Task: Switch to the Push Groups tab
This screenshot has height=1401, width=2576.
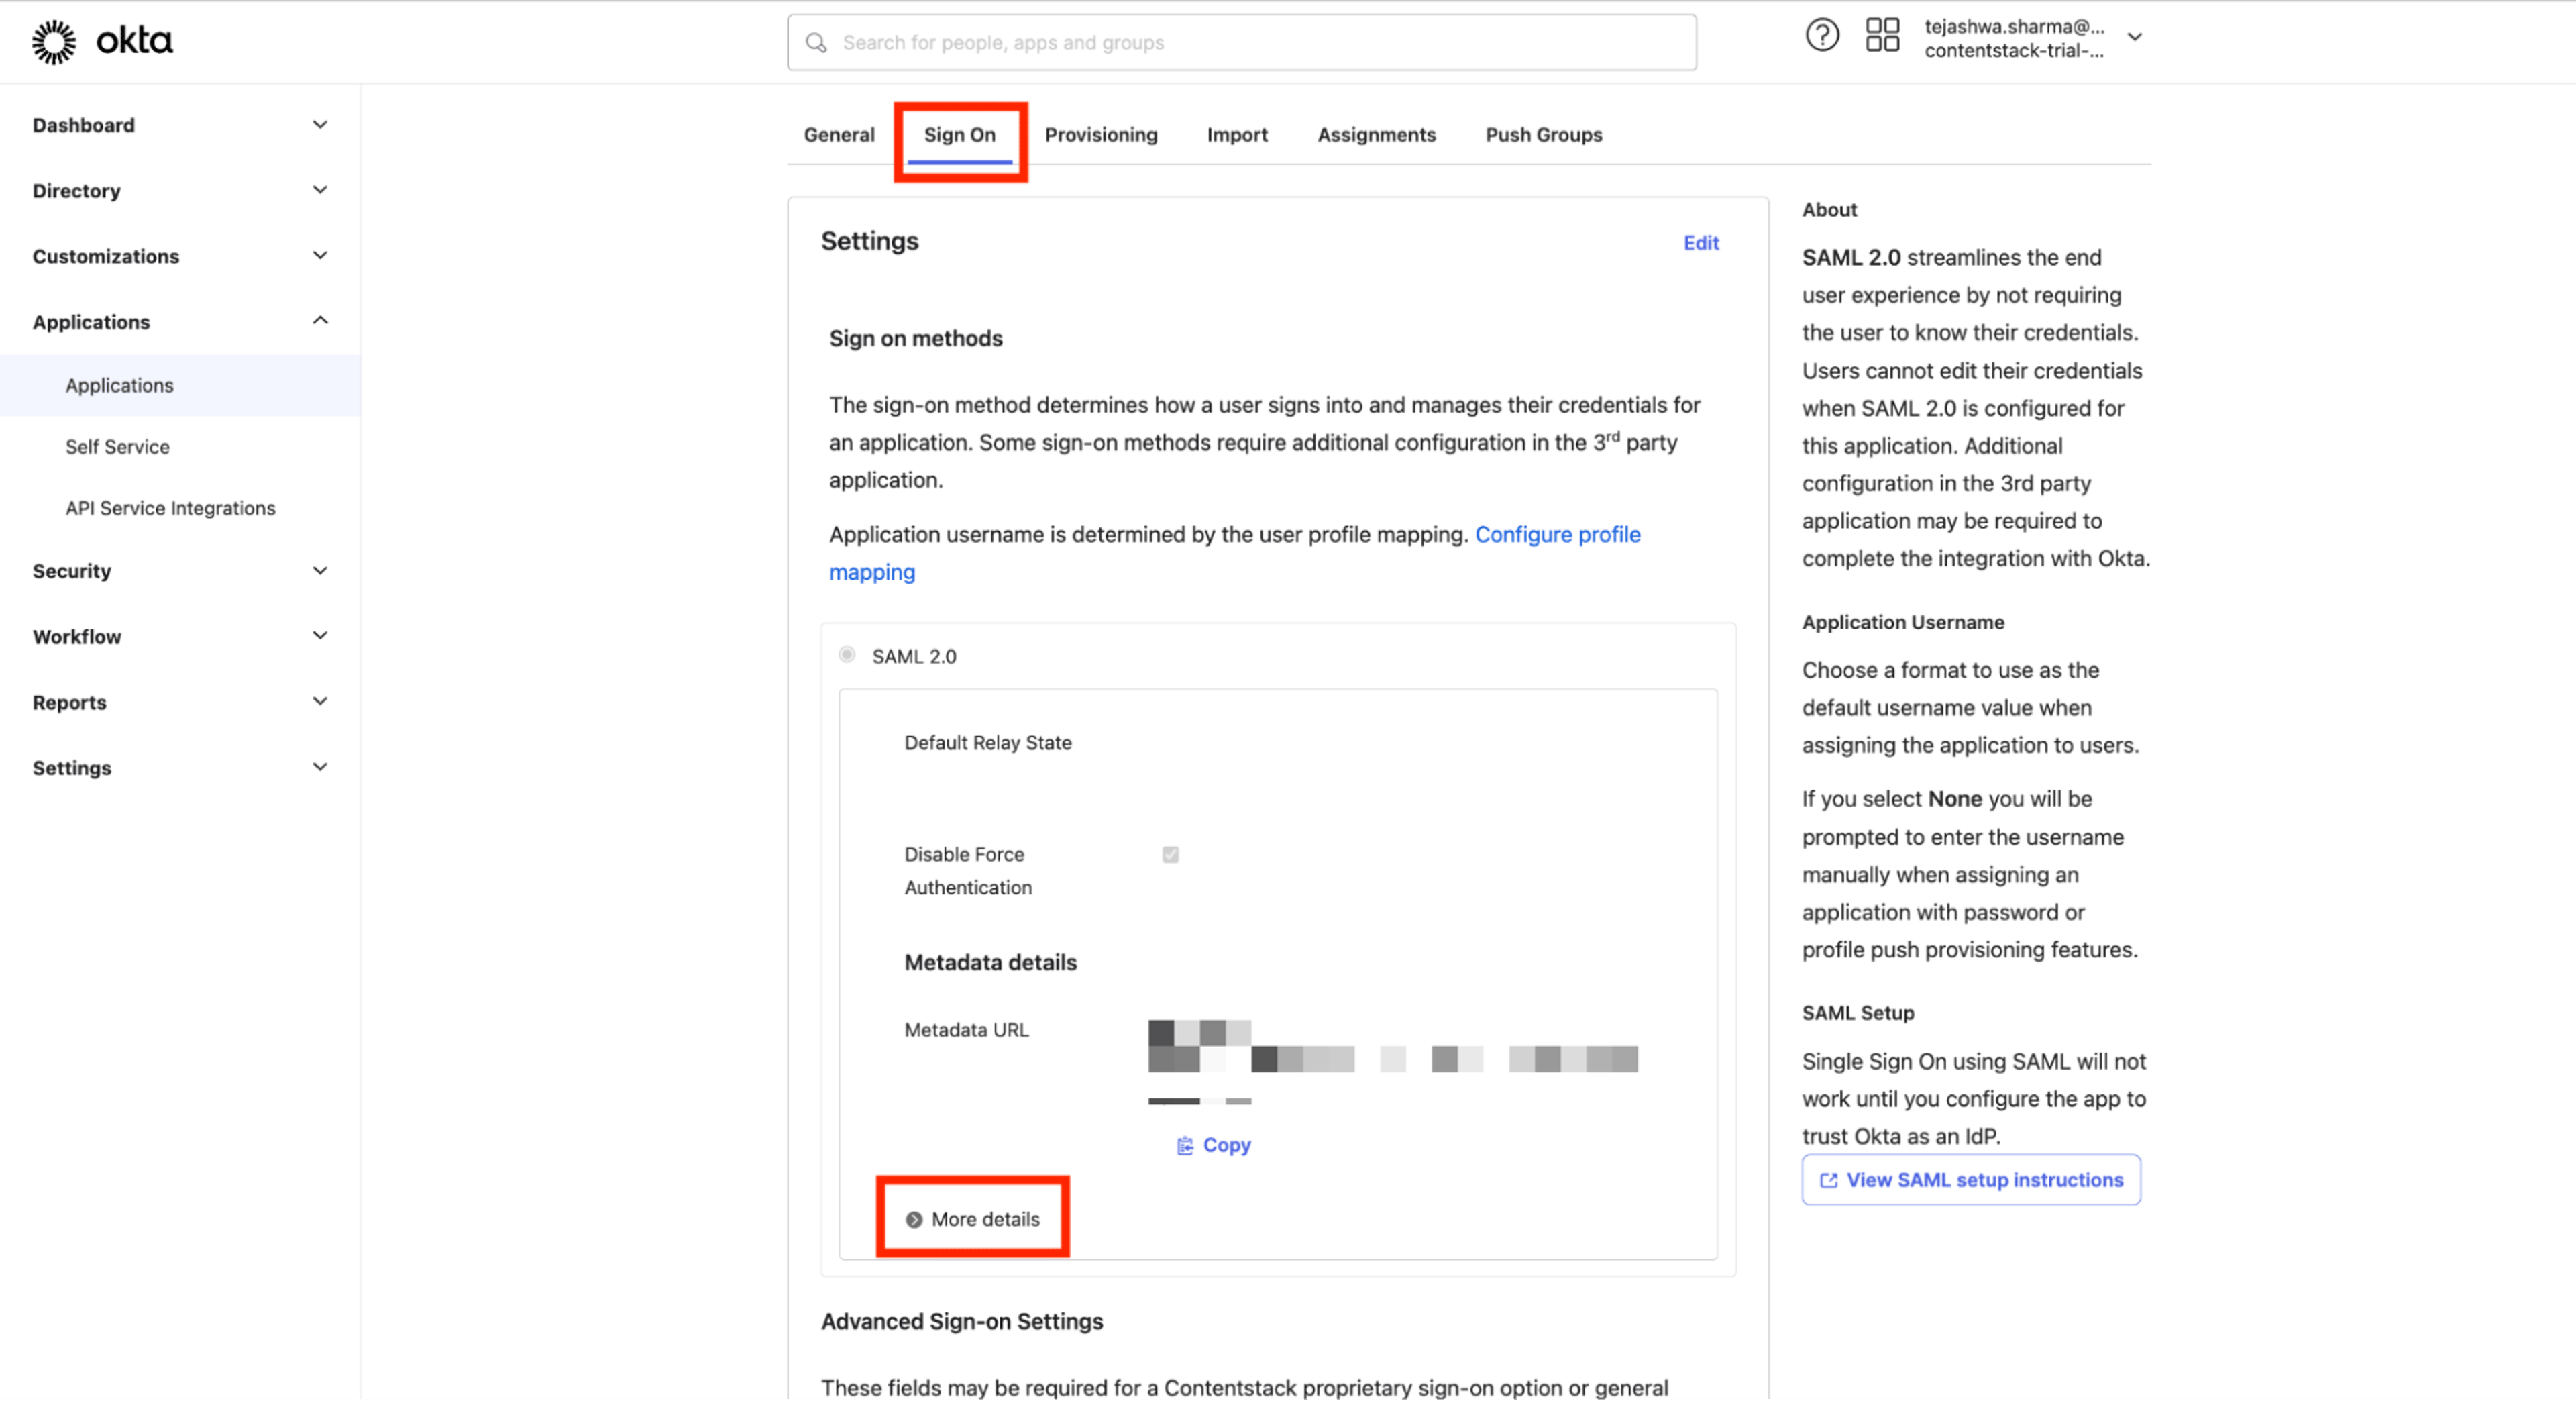Action: coord(1543,135)
